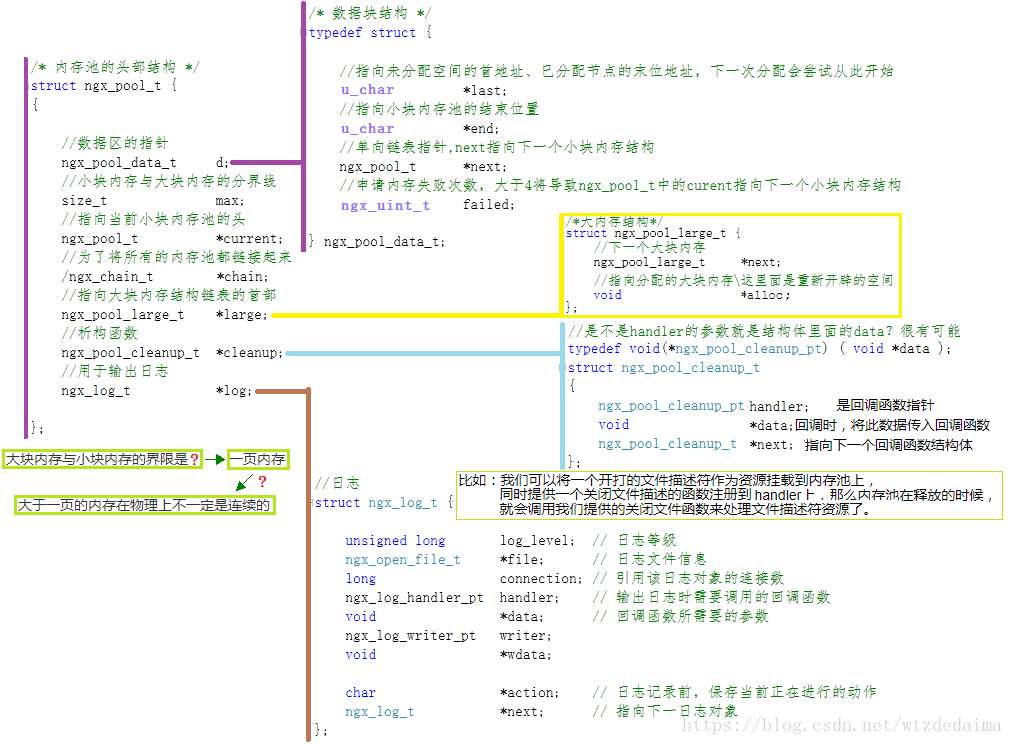The width and height of the screenshot is (1013, 745).
Task: Click the 'size_t' type in ngx_pool_t
Action: click(x=85, y=200)
